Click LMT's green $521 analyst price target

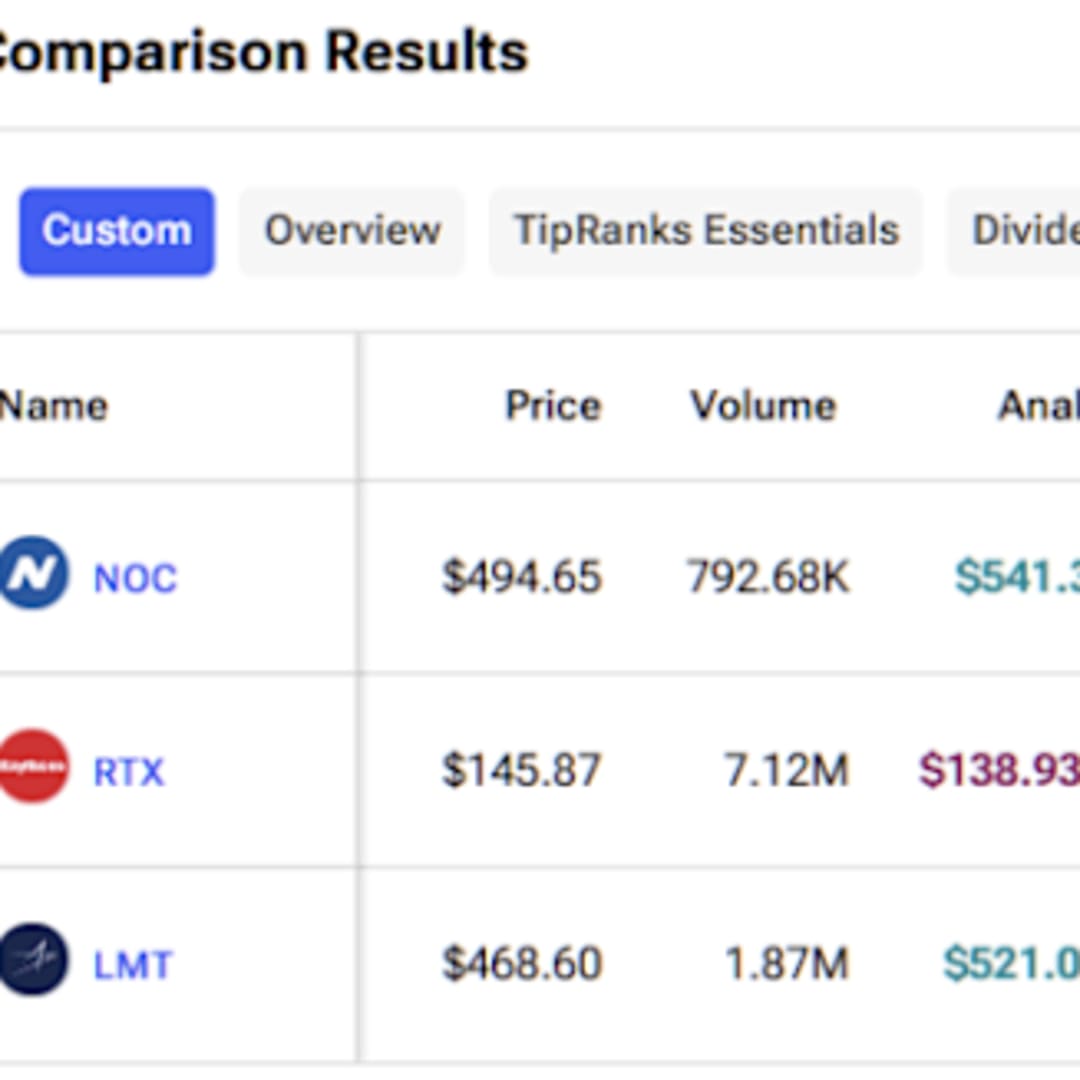[1011, 964]
